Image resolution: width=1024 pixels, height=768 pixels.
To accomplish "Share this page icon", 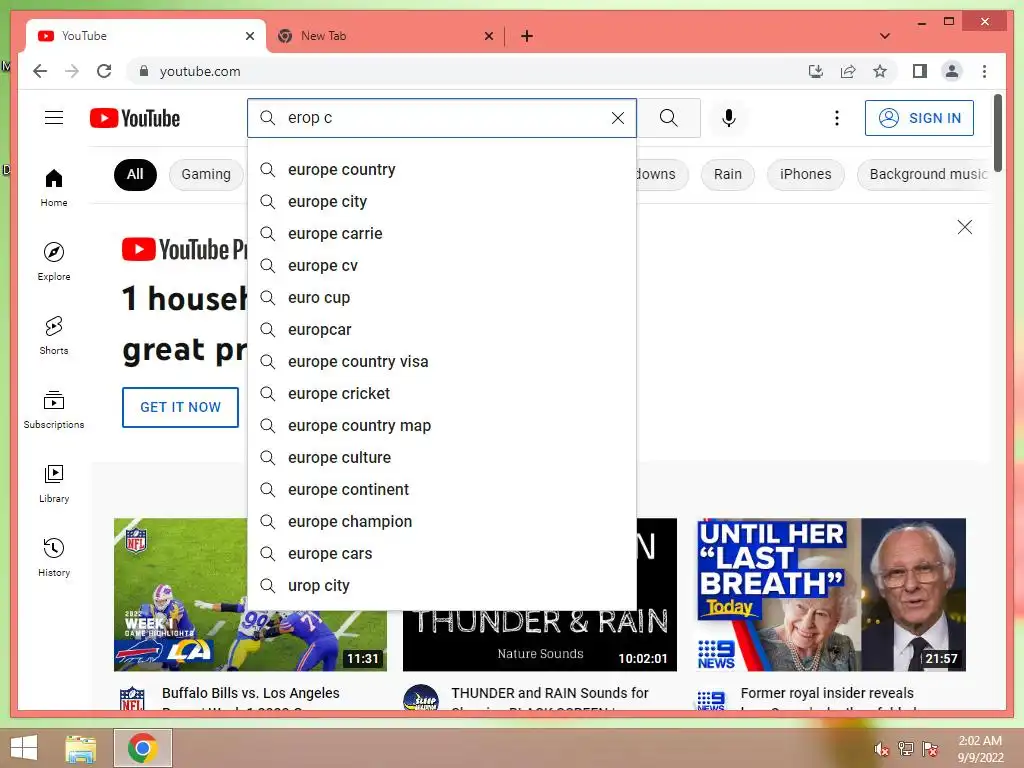I will click(848, 71).
